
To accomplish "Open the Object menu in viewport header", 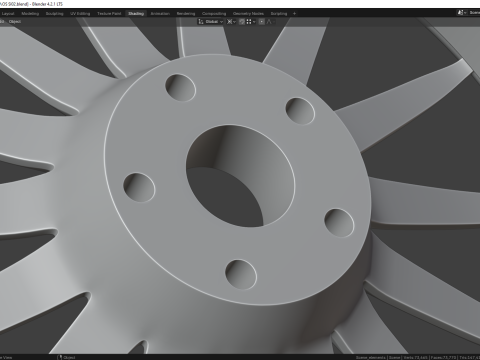I will tap(15, 22).
